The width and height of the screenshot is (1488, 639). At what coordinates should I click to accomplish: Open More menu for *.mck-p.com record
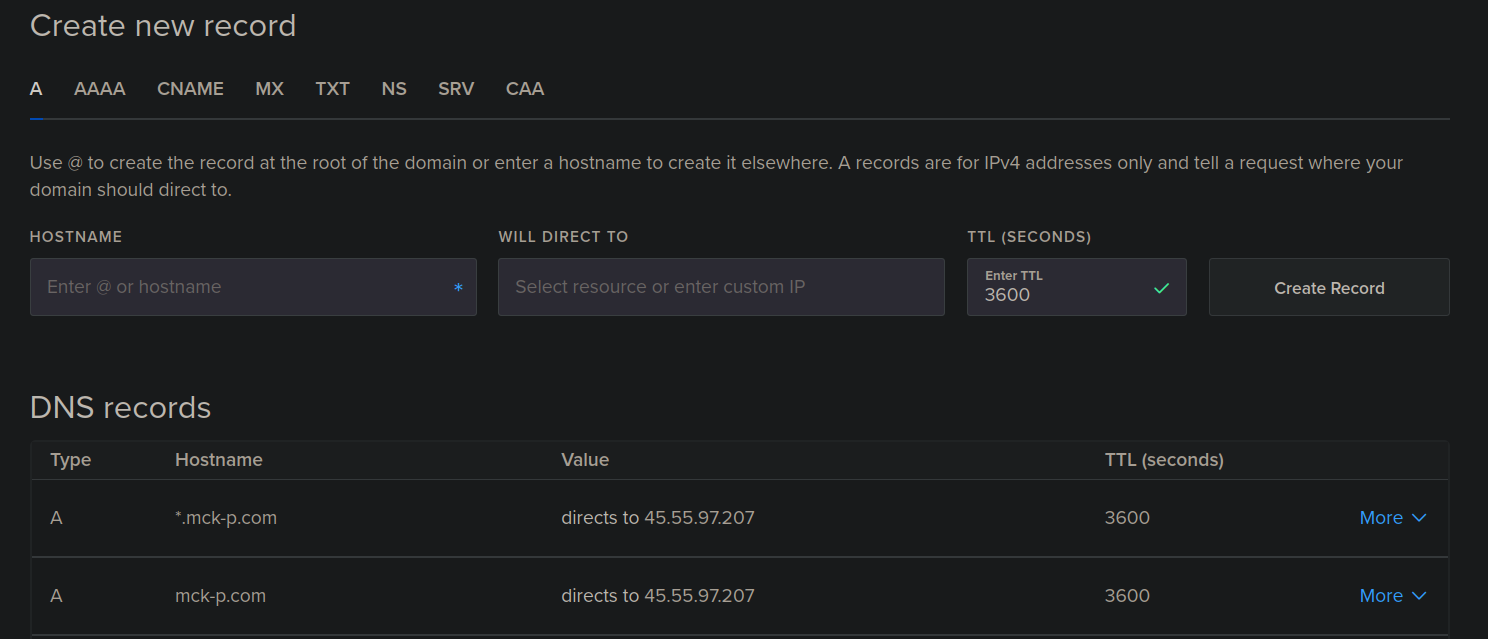[x=1381, y=518]
